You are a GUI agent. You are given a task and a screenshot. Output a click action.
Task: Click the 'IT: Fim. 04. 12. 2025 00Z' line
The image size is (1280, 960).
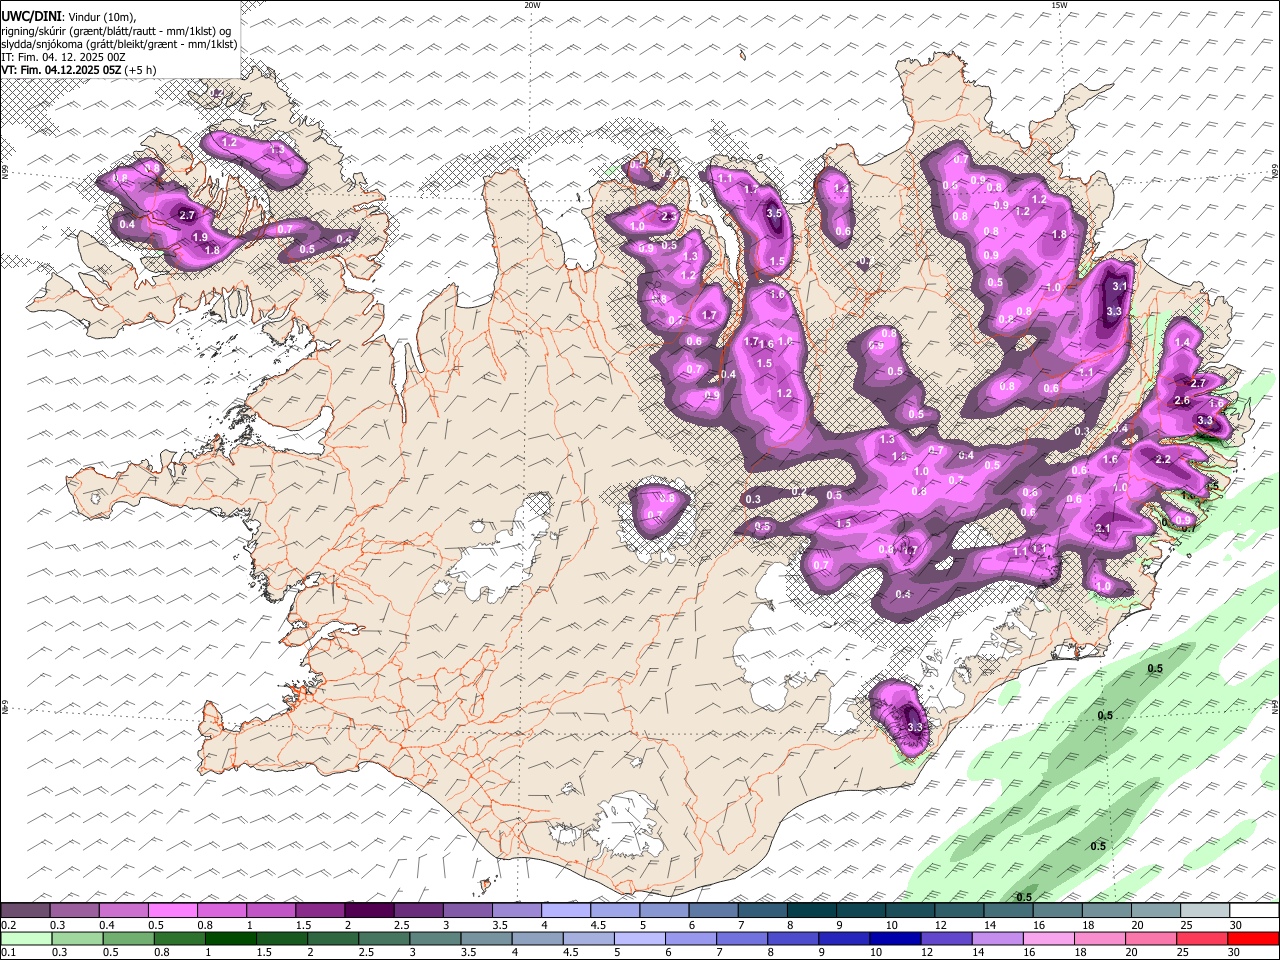[x=63, y=57]
